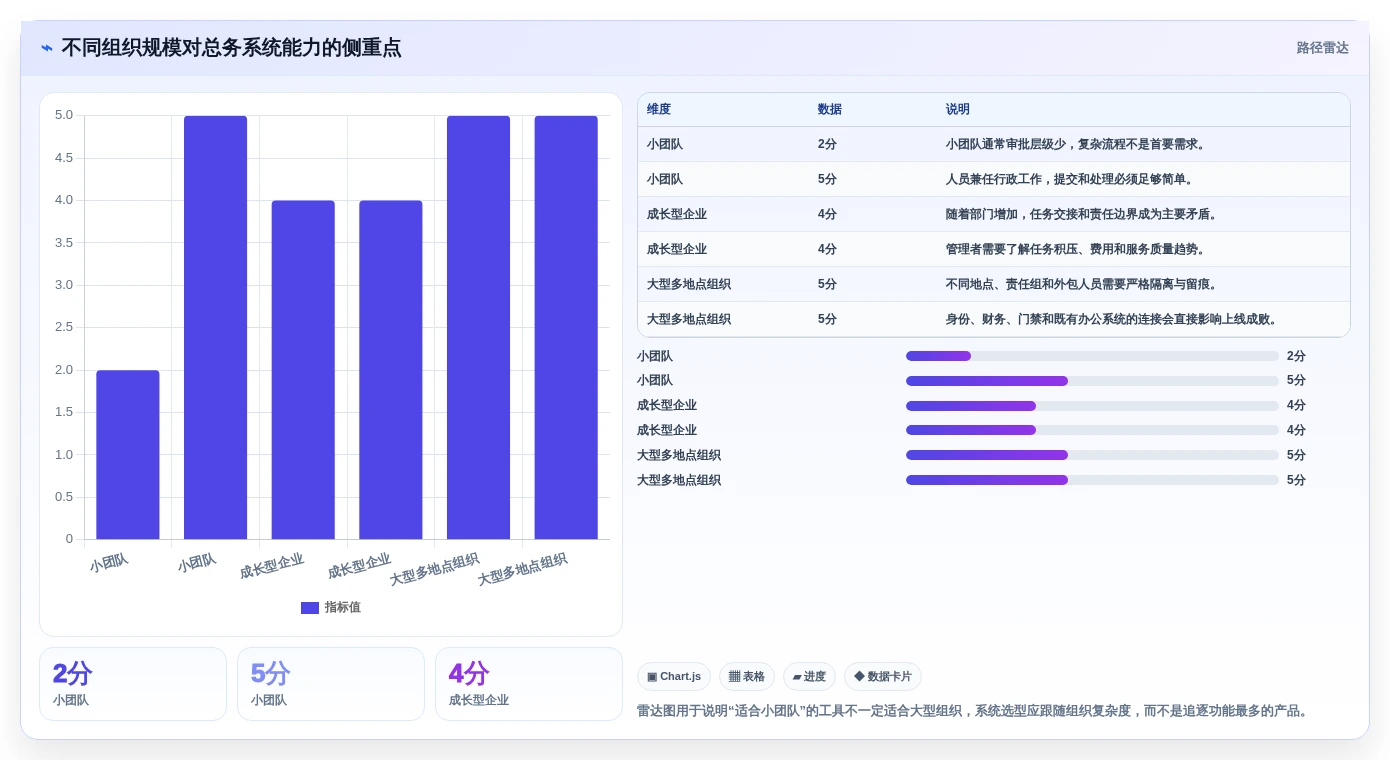Select row 人员兼任行政工作，提交和处理必须足够简单
This screenshot has height=760, width=1390.
(x=994, y=179)
